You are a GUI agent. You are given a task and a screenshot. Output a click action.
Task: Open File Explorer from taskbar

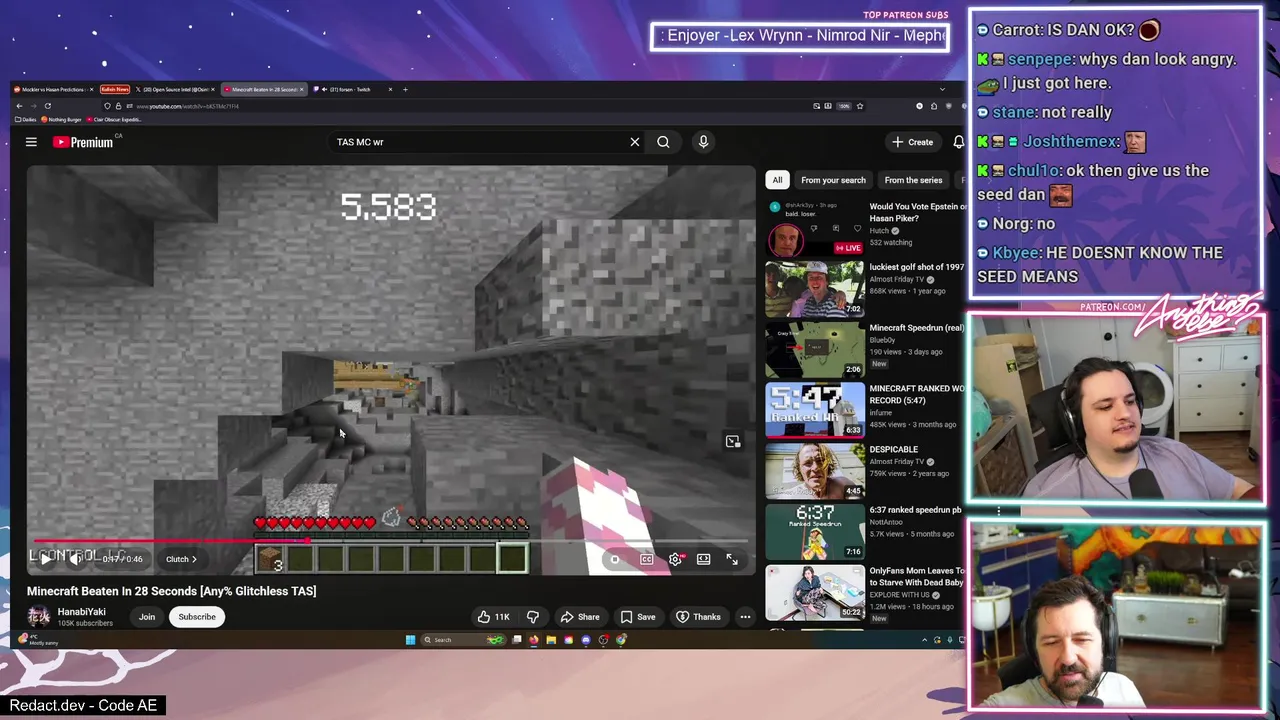point(551,640)
